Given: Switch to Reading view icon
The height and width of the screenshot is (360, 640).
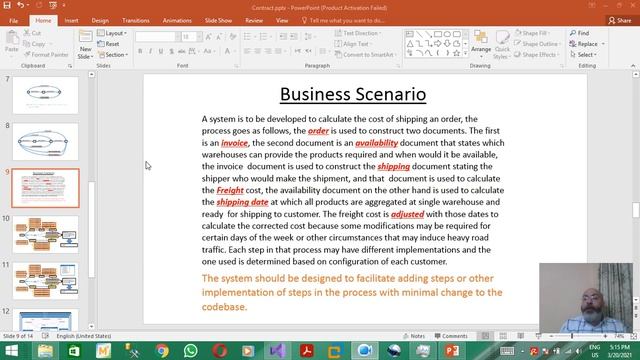Looking at the screenshot, I should point(521,336).
